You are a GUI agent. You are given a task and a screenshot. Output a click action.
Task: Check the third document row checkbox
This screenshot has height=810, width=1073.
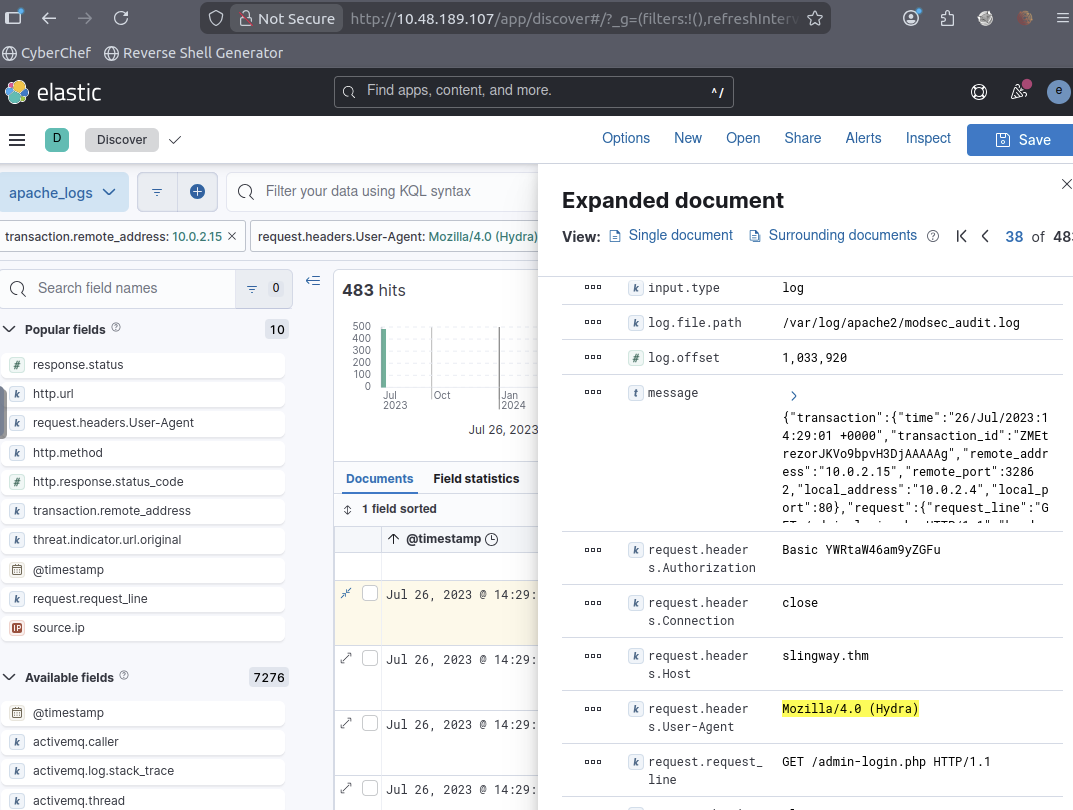pos(370,723)
